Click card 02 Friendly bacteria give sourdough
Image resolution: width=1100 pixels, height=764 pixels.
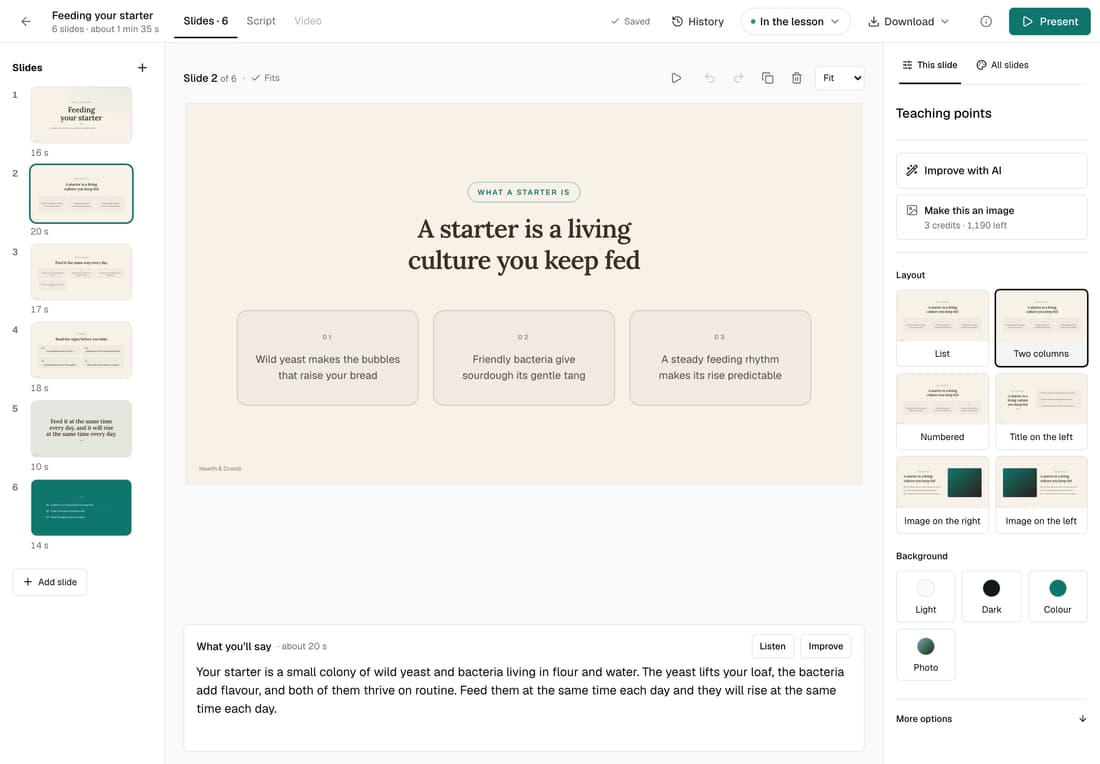click(524, 358)
